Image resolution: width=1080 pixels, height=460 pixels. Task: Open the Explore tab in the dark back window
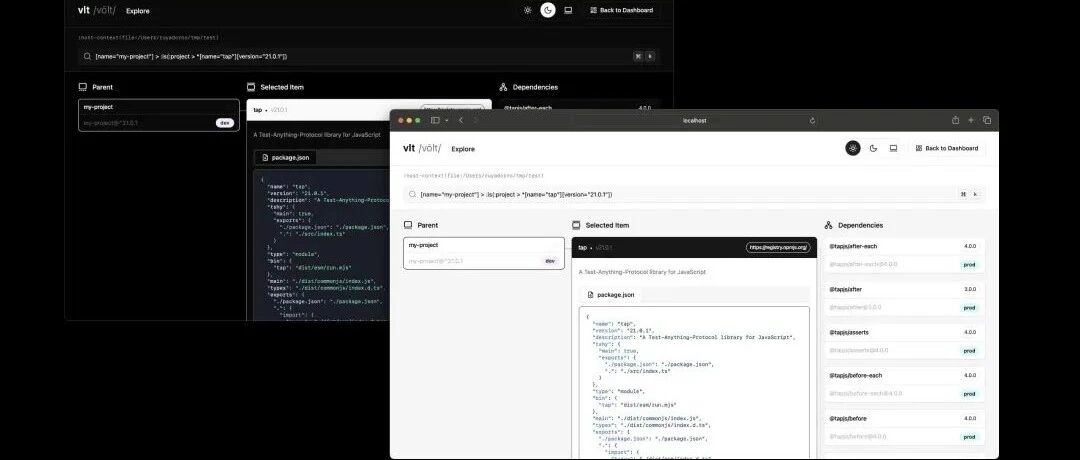[x=138, y=11]
